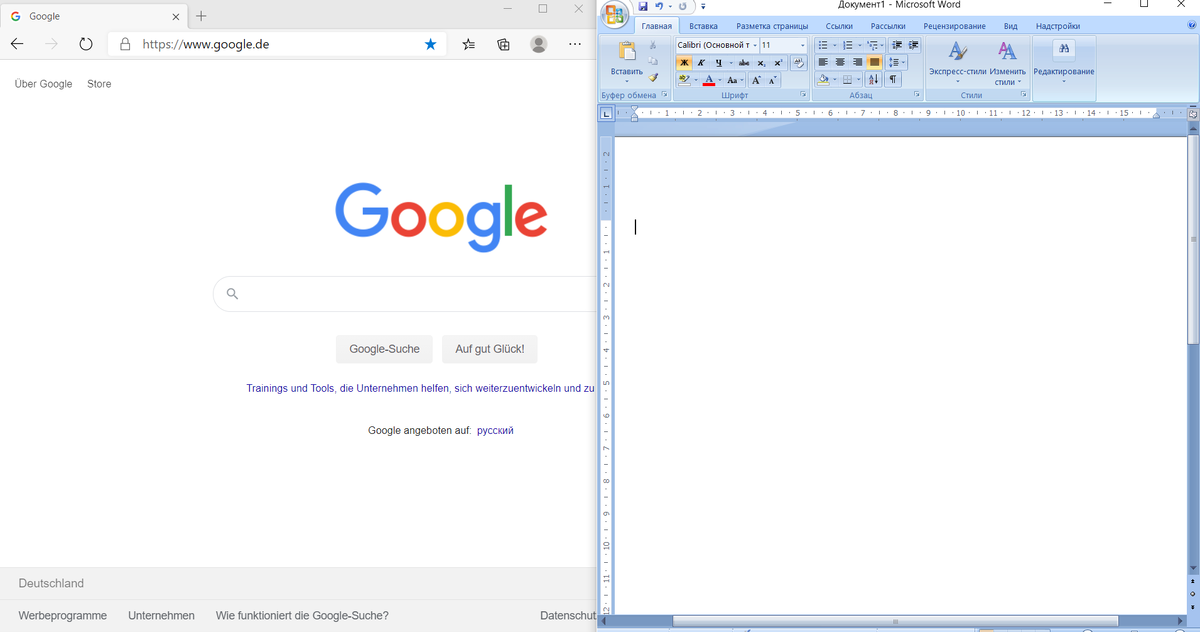Click the Cut scissors icon in Word
The height and width of the screenshot is (632, 1200).
click(x=653, y=45)
